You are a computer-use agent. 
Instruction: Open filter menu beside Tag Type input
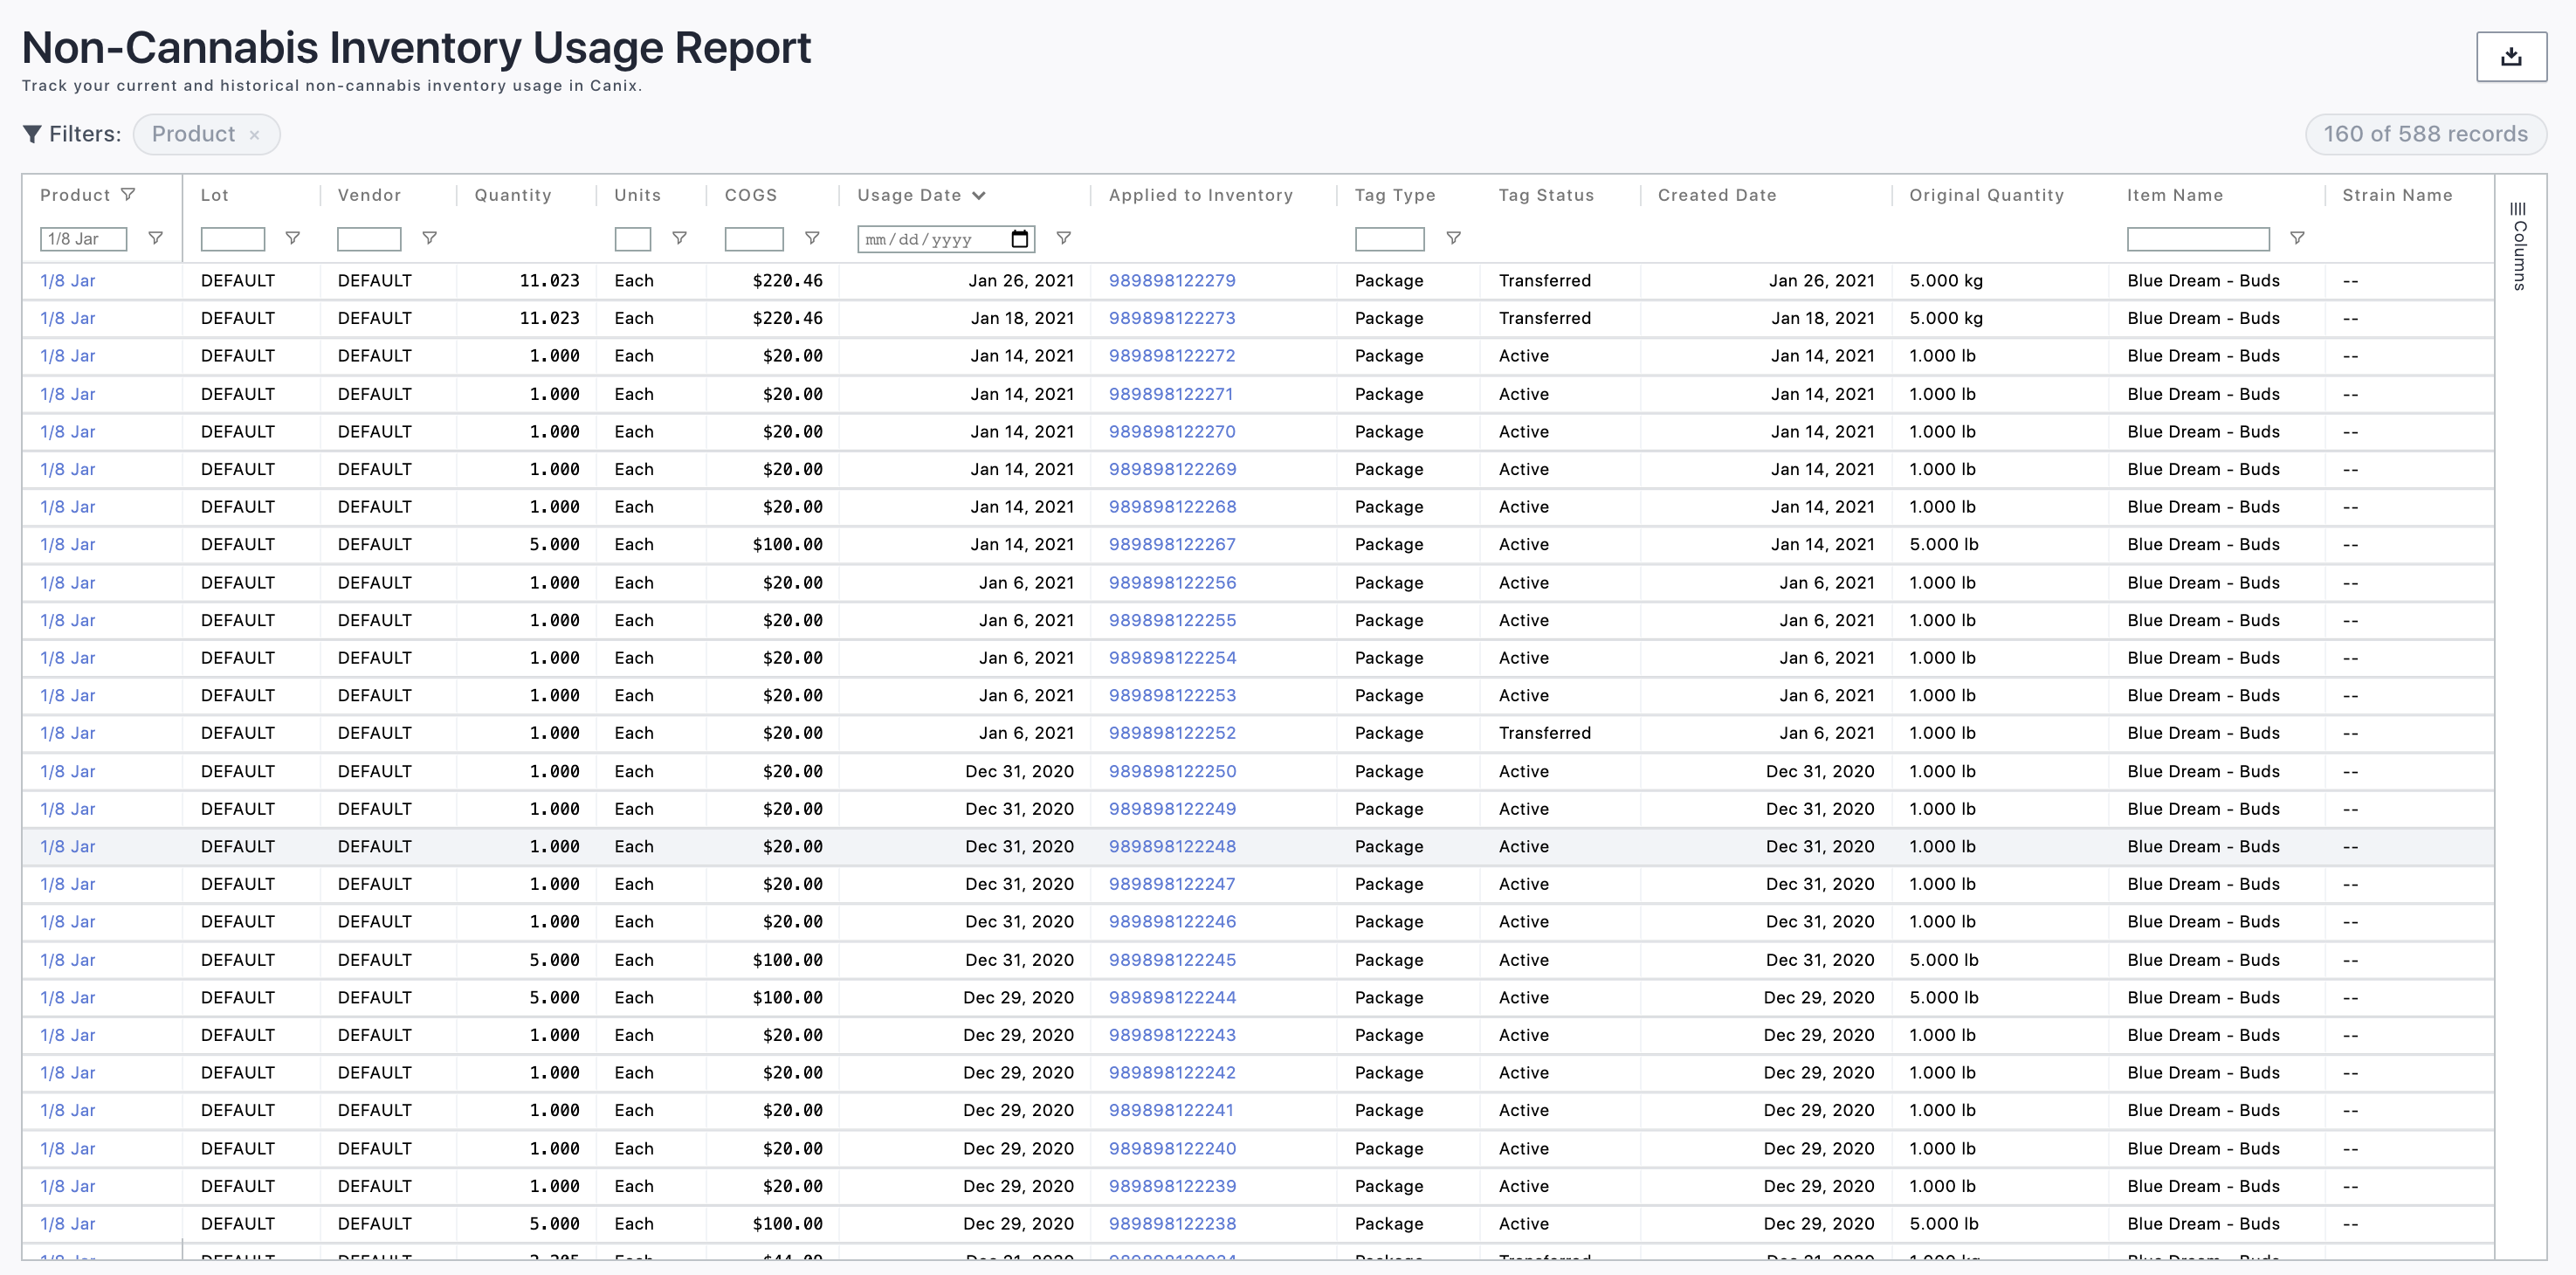tap(1454, 238)
